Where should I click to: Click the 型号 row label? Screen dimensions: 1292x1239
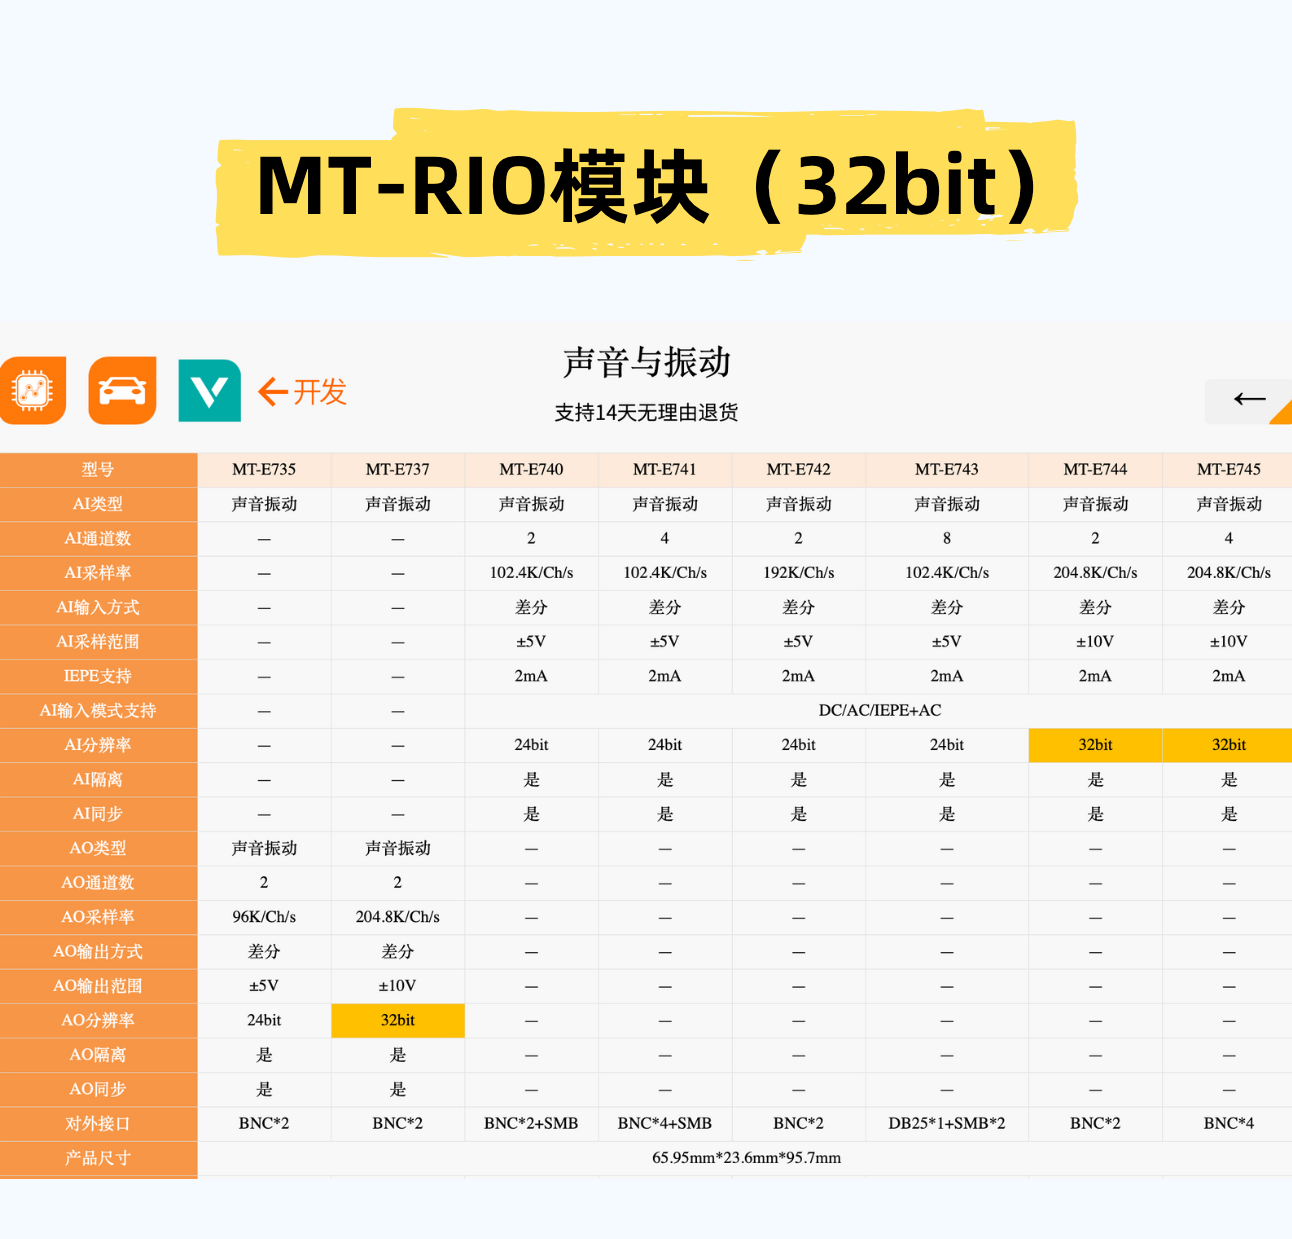click(98, 470)
